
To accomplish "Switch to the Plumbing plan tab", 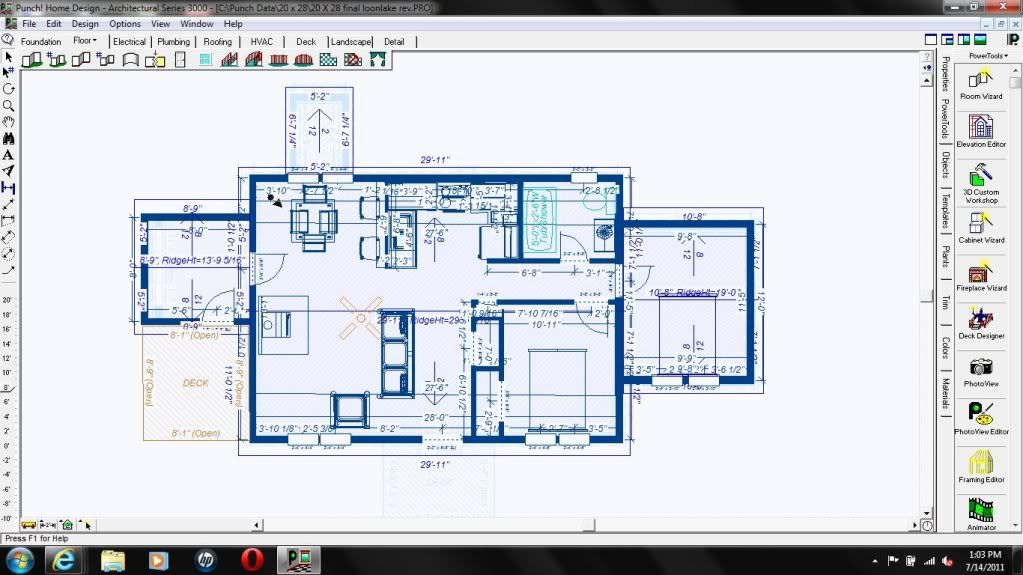I will point(174,41).
